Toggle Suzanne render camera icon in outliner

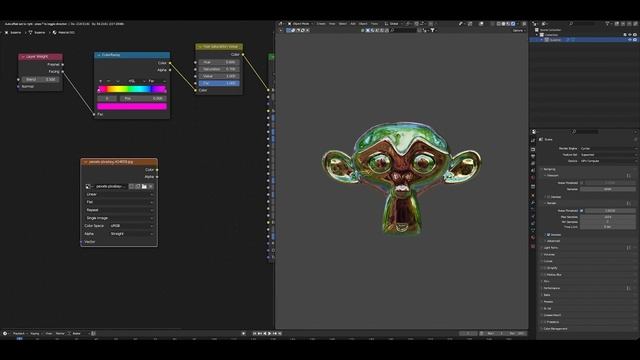coord(635,40)
